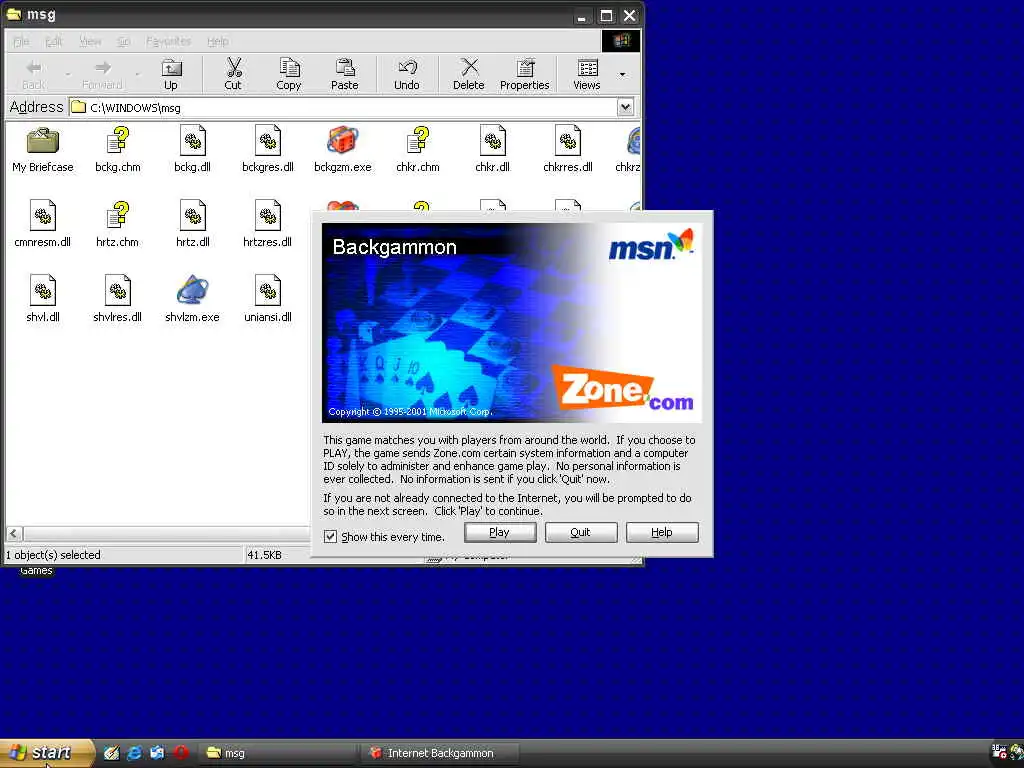Select the shvl.dll file
1024x768 pixels.
click(x=42, y=299)
